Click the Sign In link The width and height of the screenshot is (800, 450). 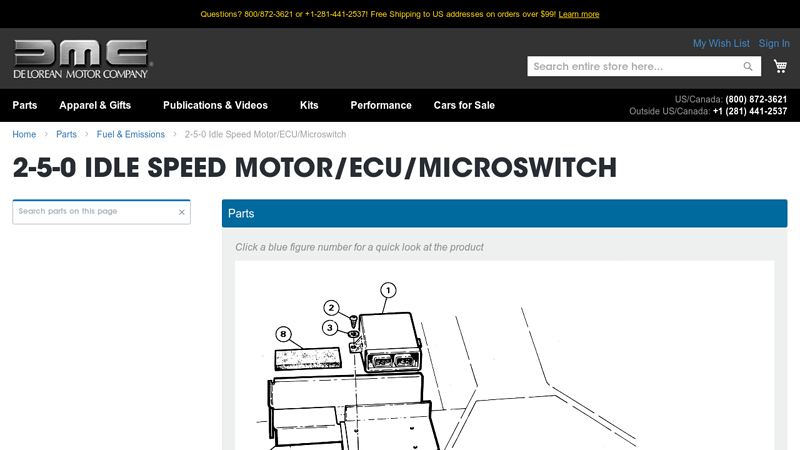pos(774,43)
